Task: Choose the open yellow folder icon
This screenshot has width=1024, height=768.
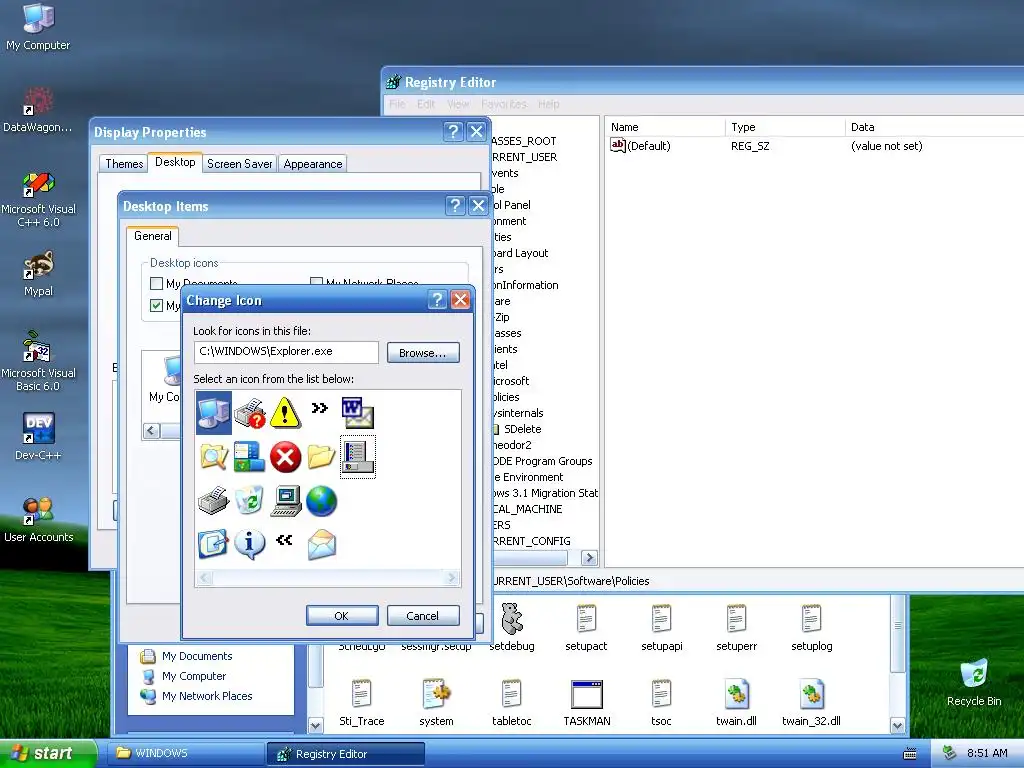Action: [321, 456]
